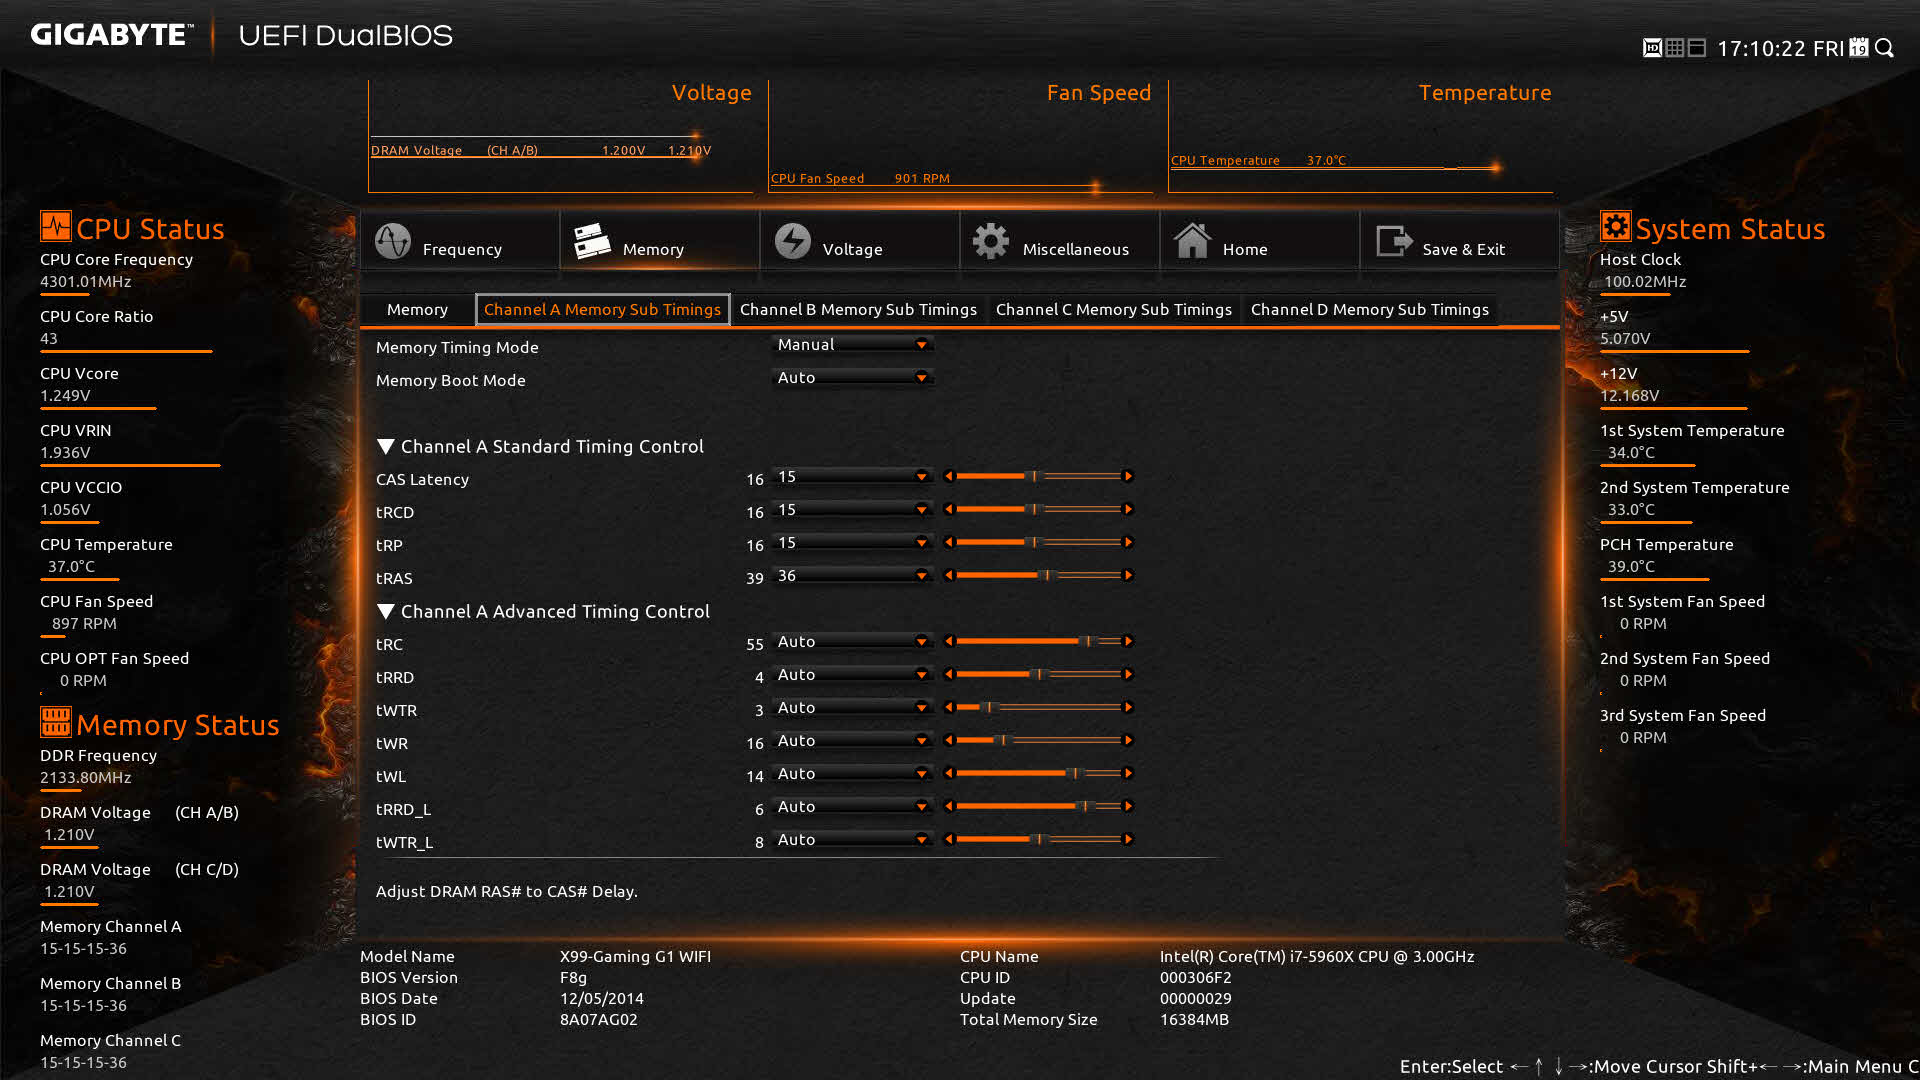Screen dimensions: 1920x1080
Task: Open Save & Exit via door icon
Action: pyautogui.click(x=1394, y=241)
